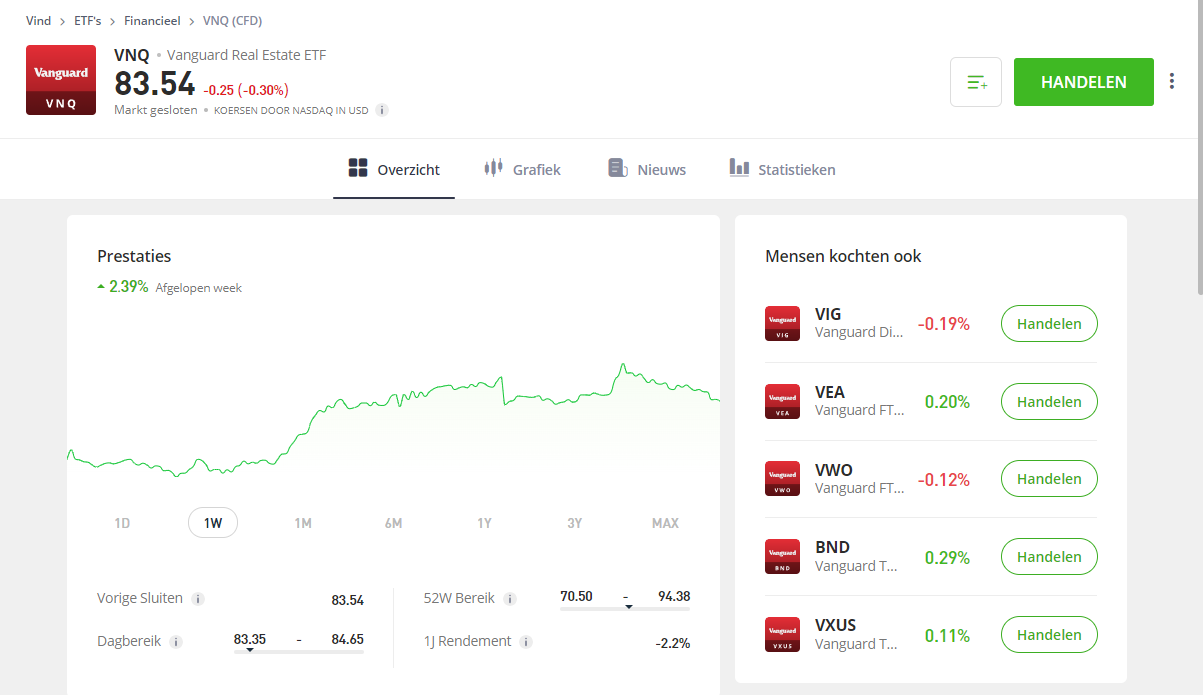This screenshot has height=695, width=1203.
Task: Click the Mensen kochten ook heading
Action: [x=843, y=256]
